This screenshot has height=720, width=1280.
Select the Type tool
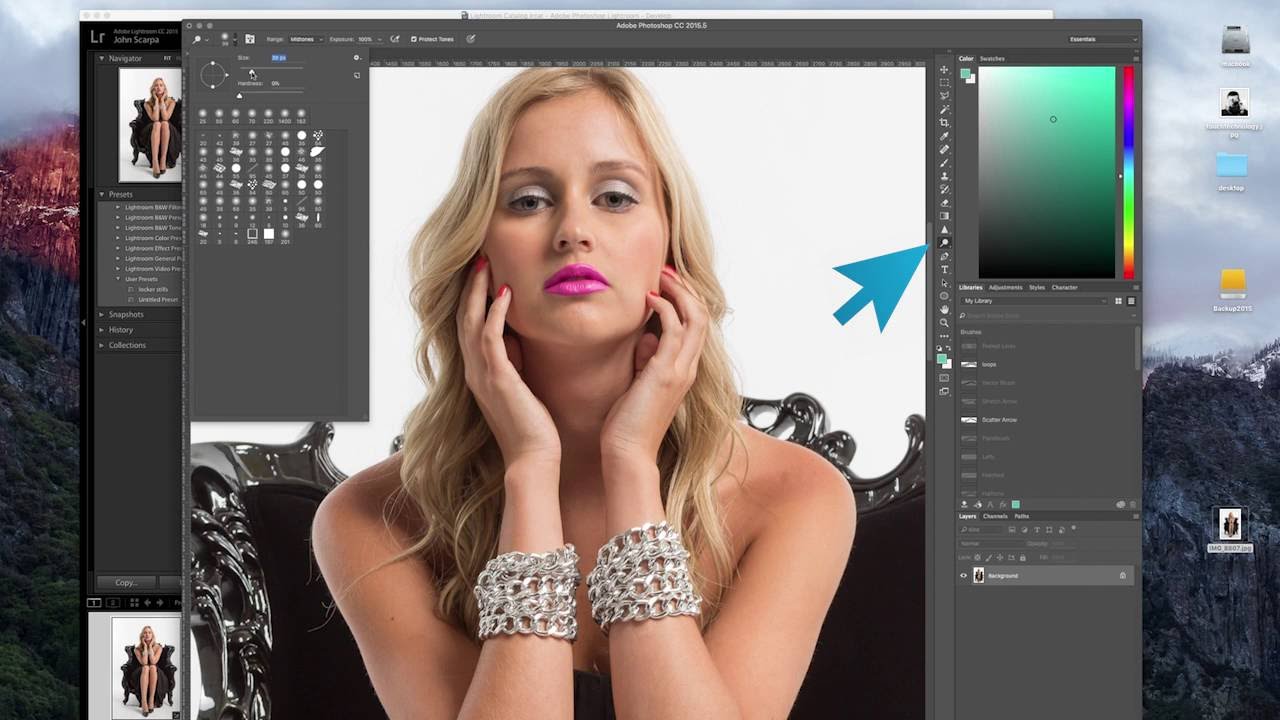944,270
